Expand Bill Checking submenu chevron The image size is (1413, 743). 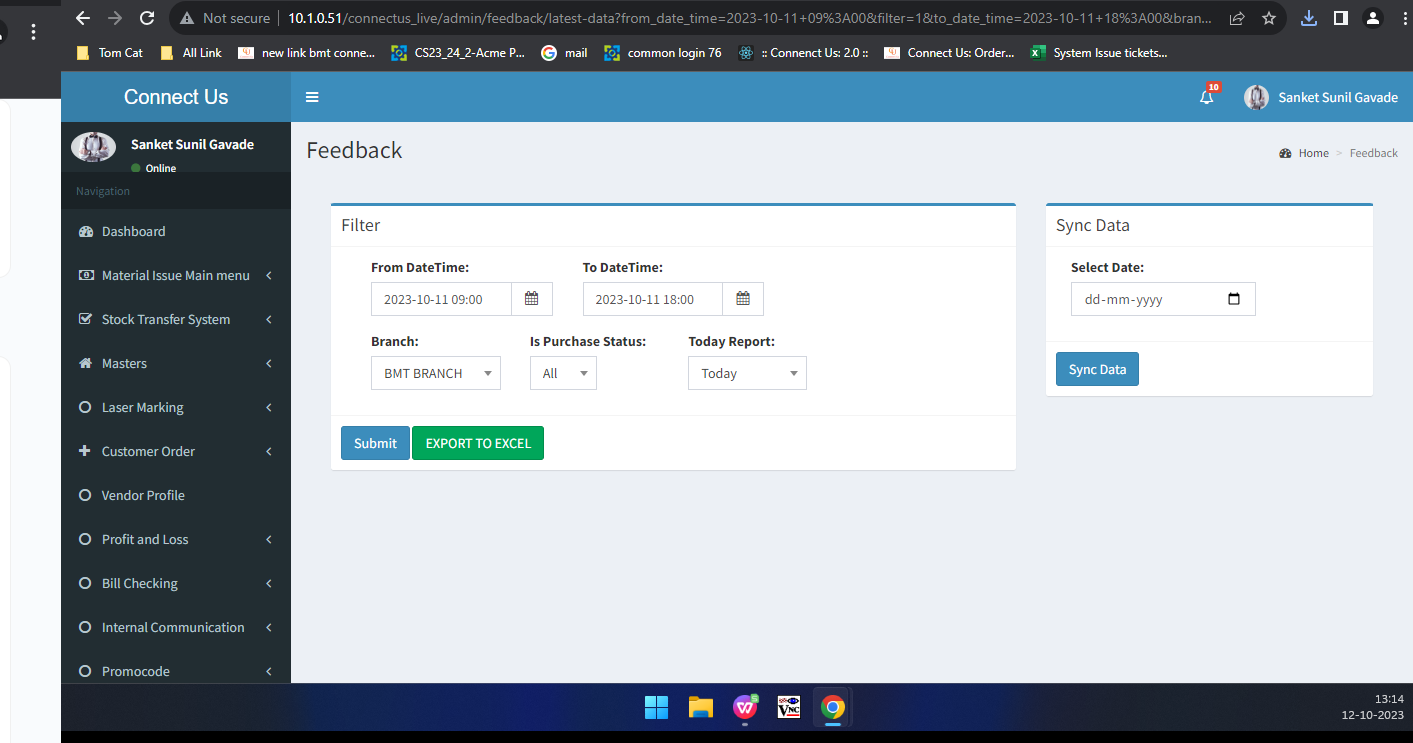(268, 583)
